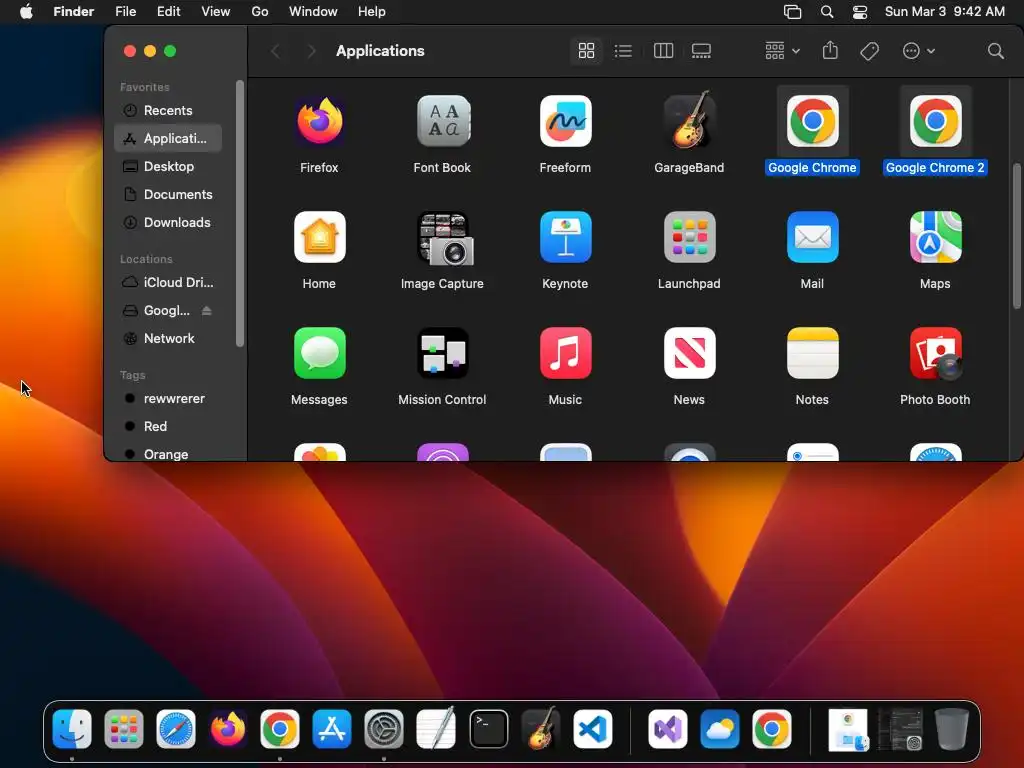Open iCloud Drive in sidebar

click(168, 283)
